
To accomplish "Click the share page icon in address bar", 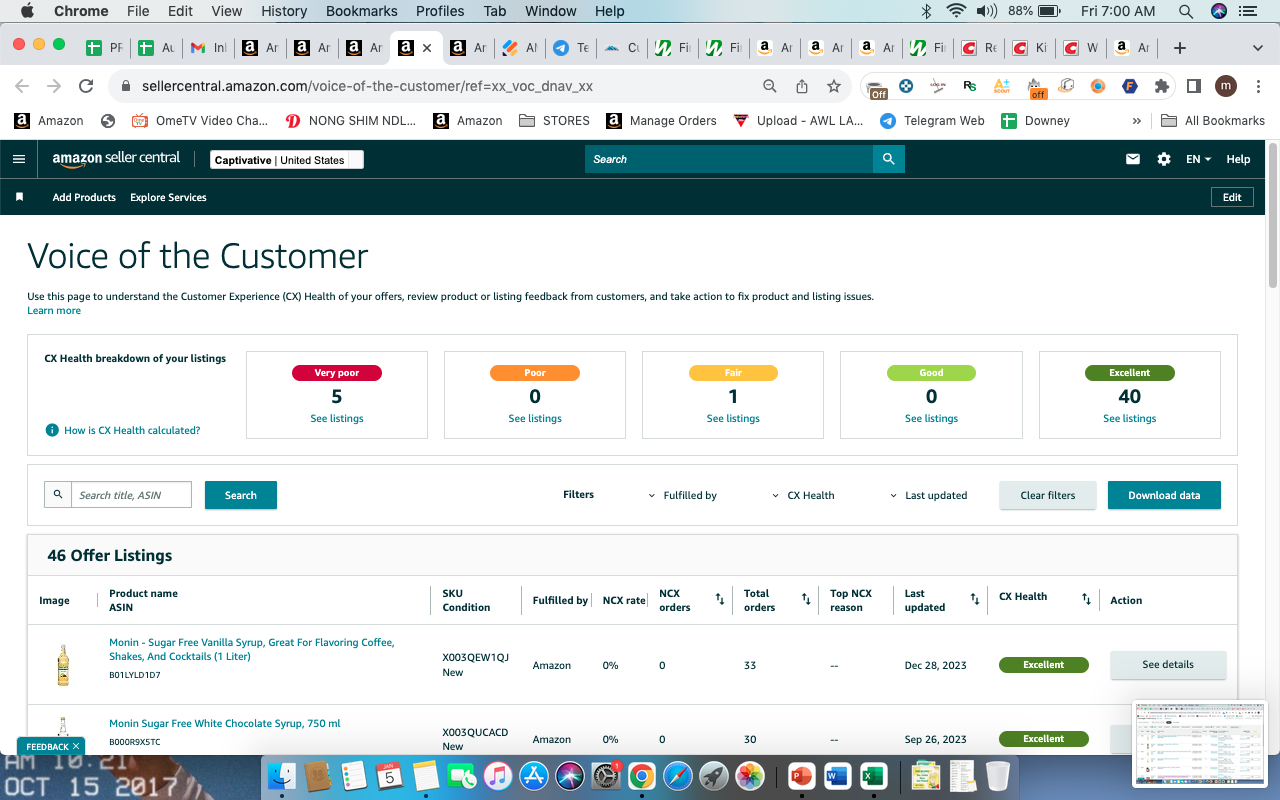I will 802,86.
